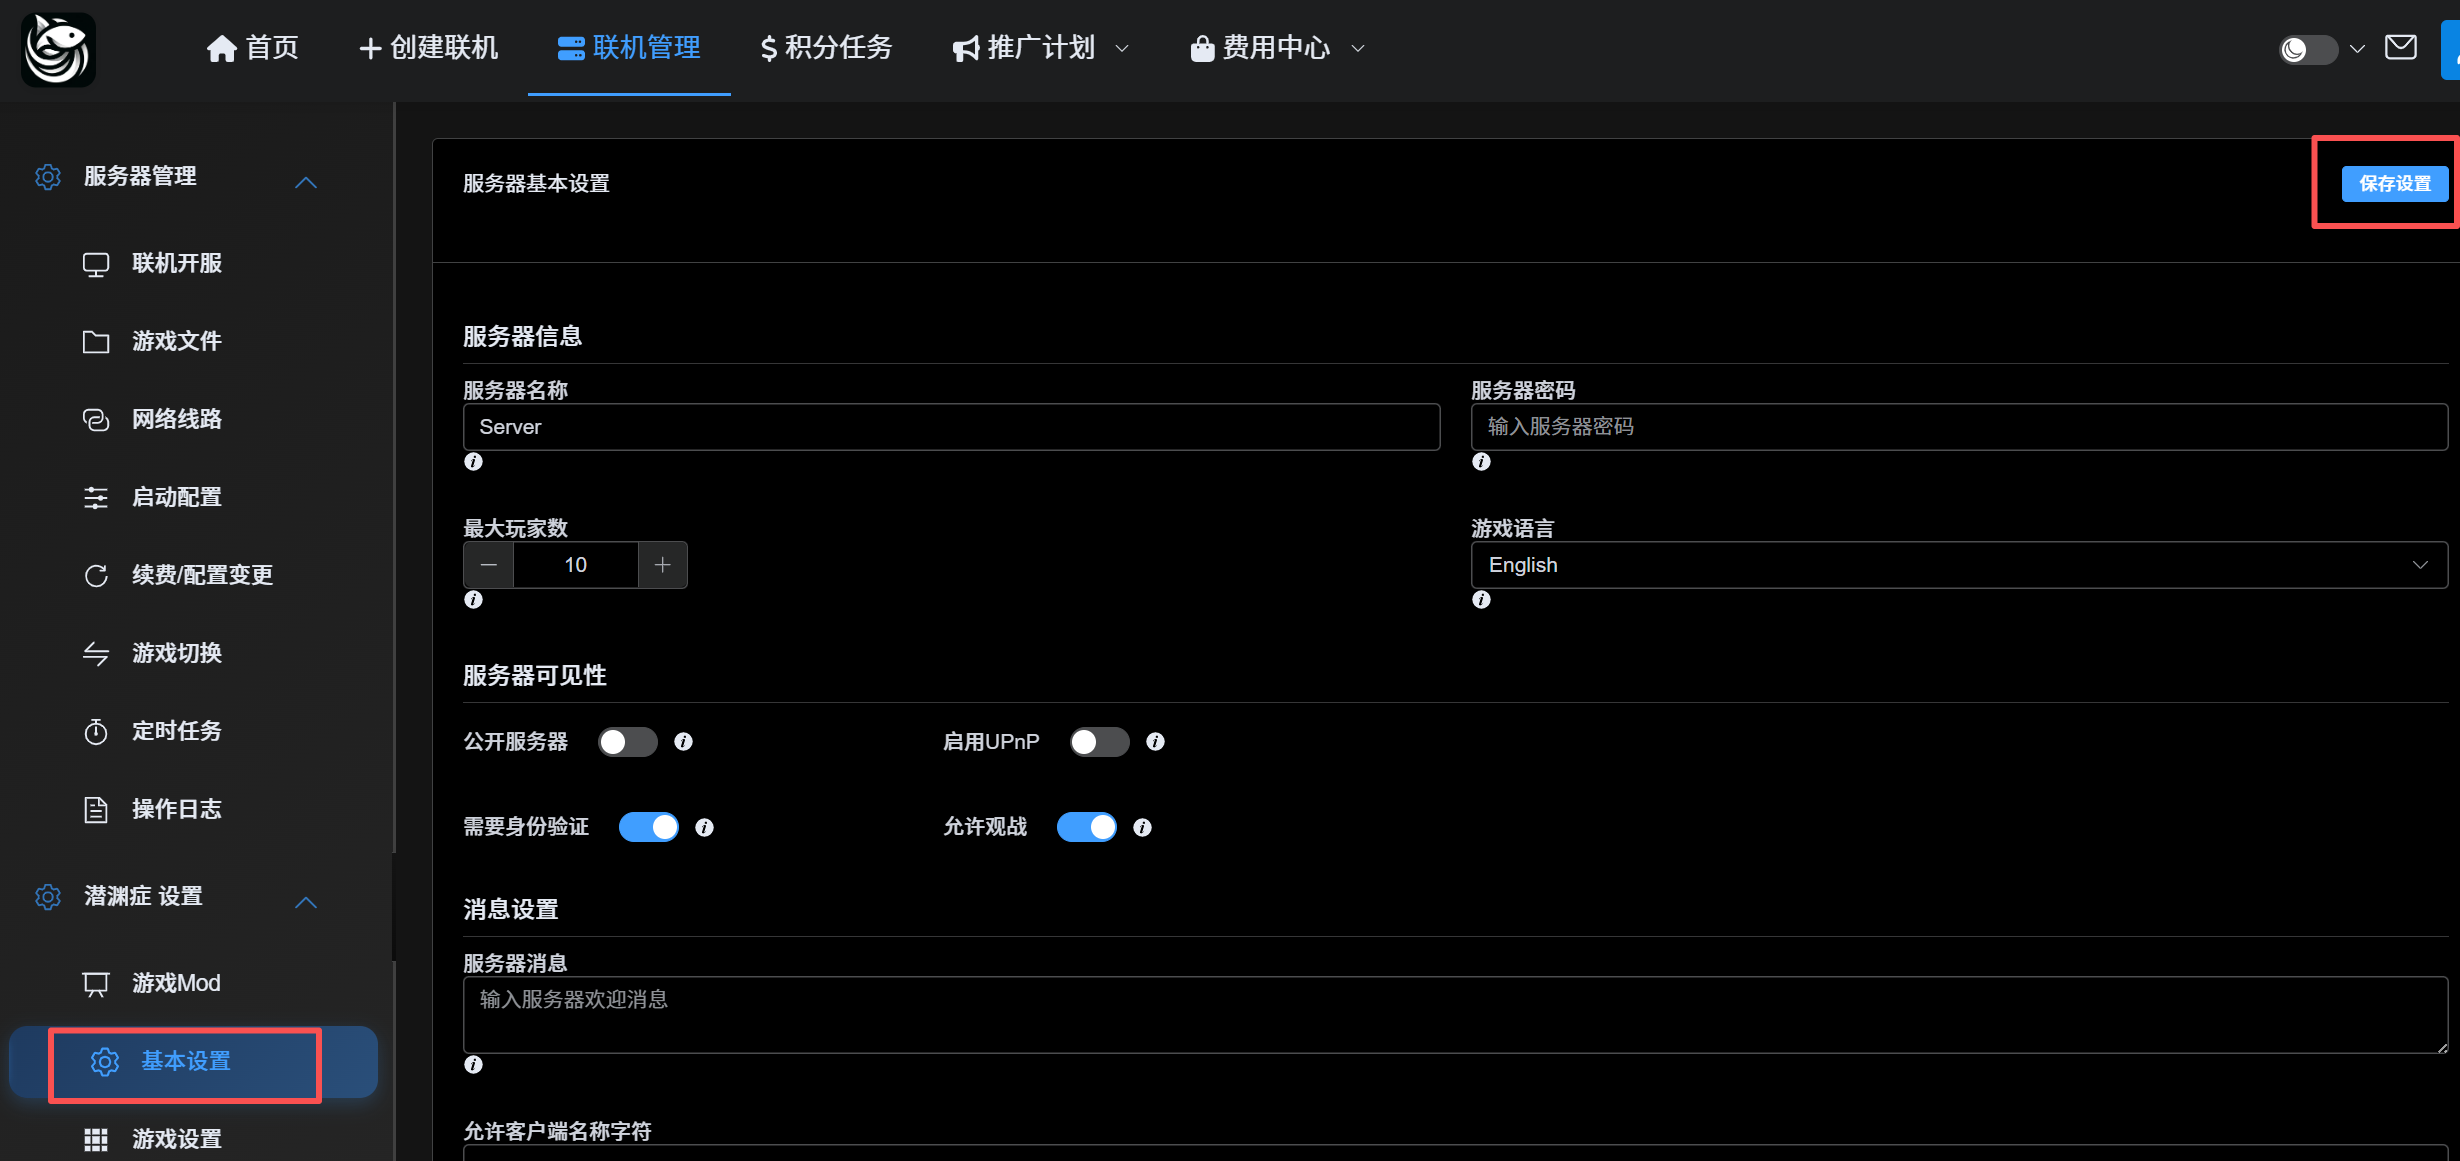Enable the 公开服务器 switch
The width and height of the screenshot is (2460, 1161).
tap(627, 741)
